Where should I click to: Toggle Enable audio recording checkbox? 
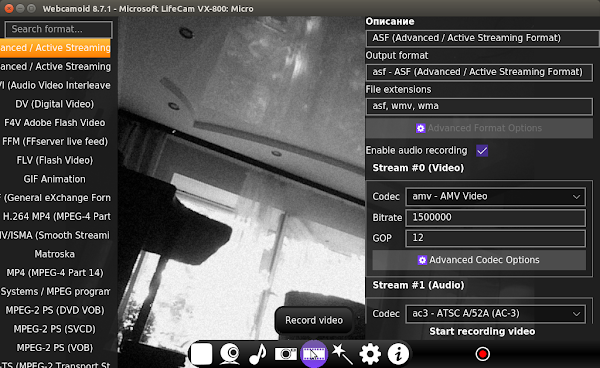point(482,150)
